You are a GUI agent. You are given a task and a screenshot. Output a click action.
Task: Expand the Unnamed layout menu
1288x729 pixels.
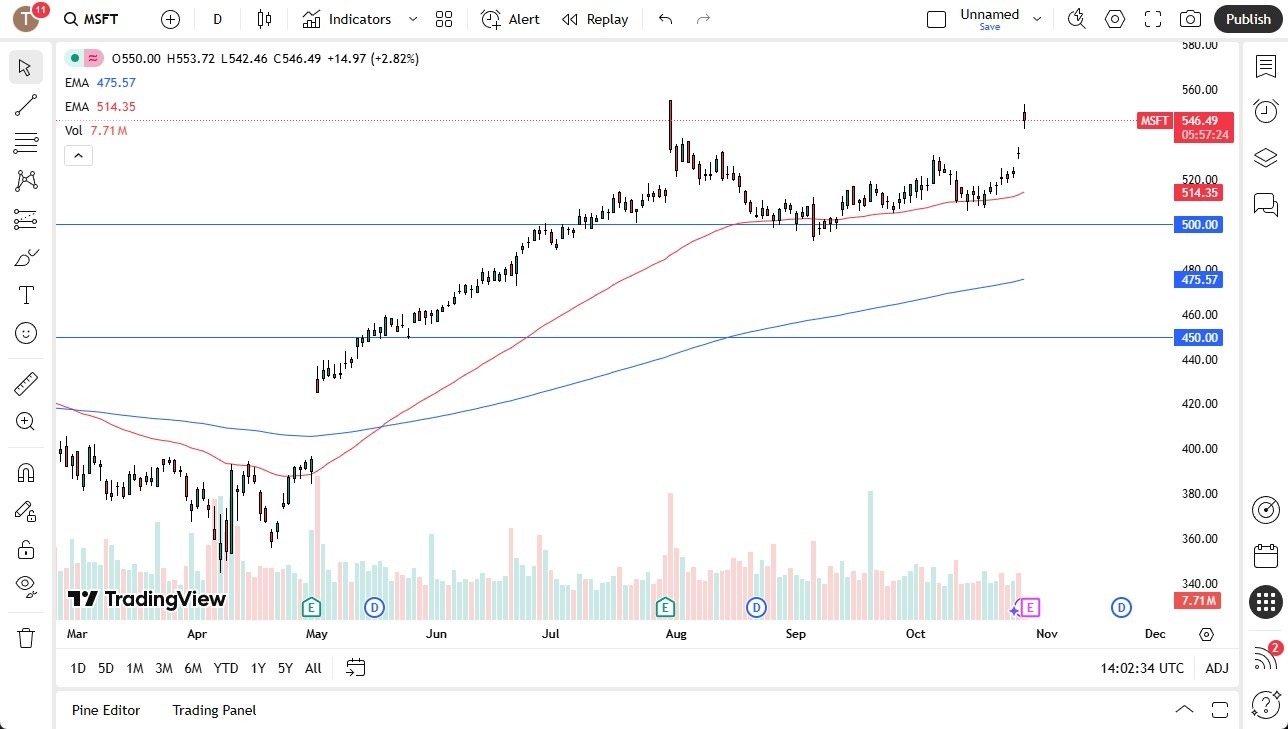coord(1037,17)
